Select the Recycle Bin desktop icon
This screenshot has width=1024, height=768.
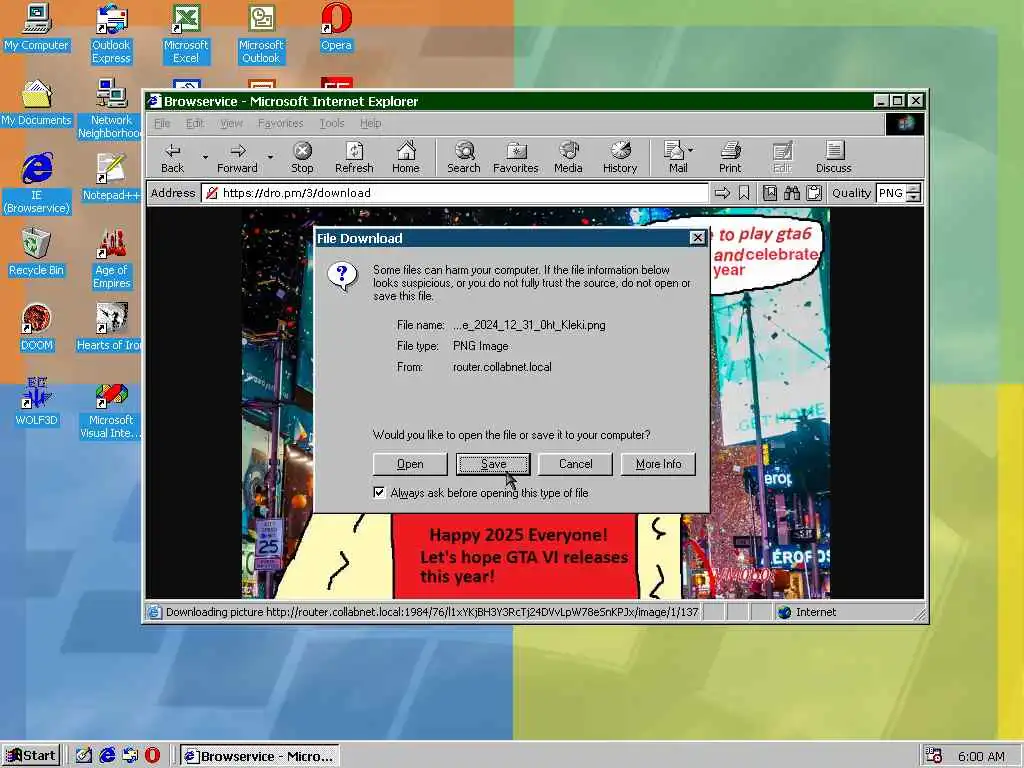(x=37, y=253)
